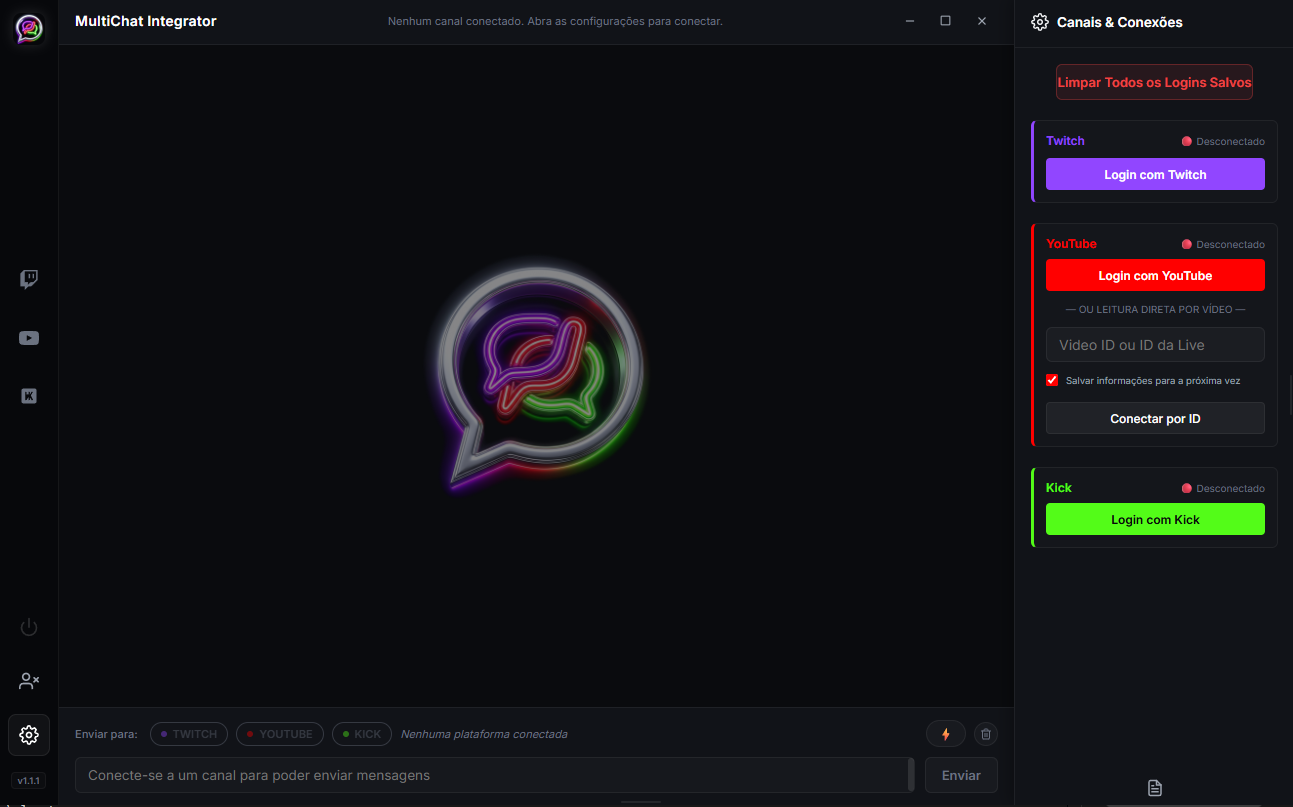This screenshot has height=807, width=1293.
Task: Click the v1.1.1 version badge
Action: coord(29,780)
